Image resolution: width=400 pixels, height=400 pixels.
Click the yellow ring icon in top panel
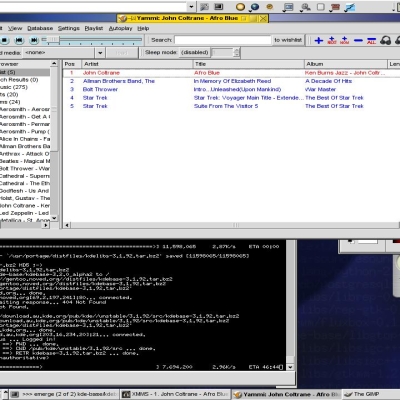(x=240, y=7)
